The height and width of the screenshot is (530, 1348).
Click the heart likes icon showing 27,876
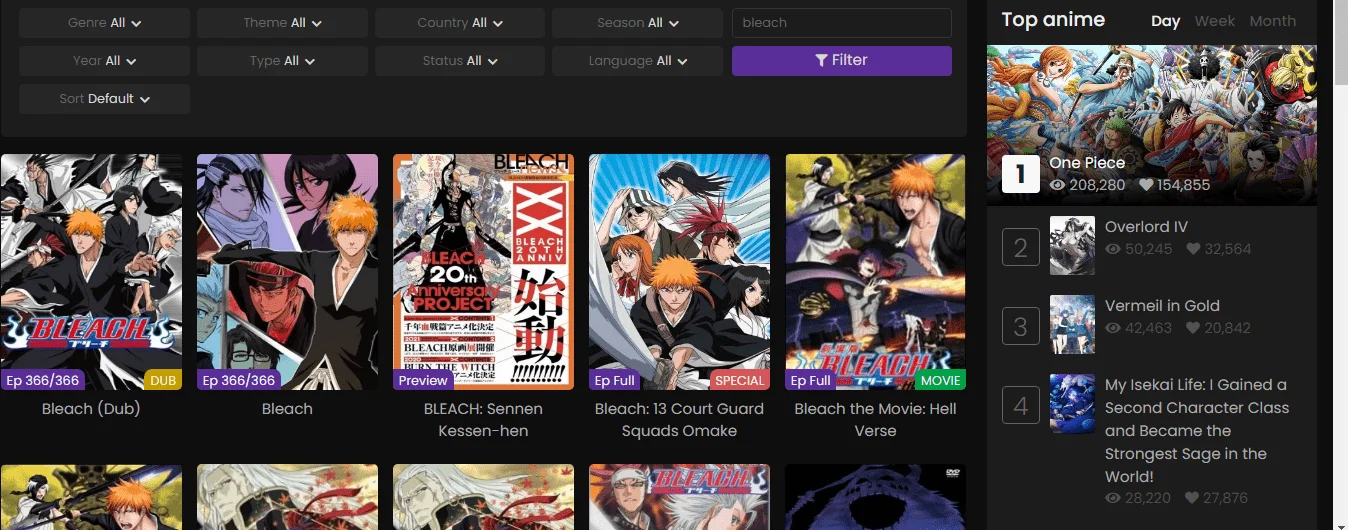pos(1193,498)
